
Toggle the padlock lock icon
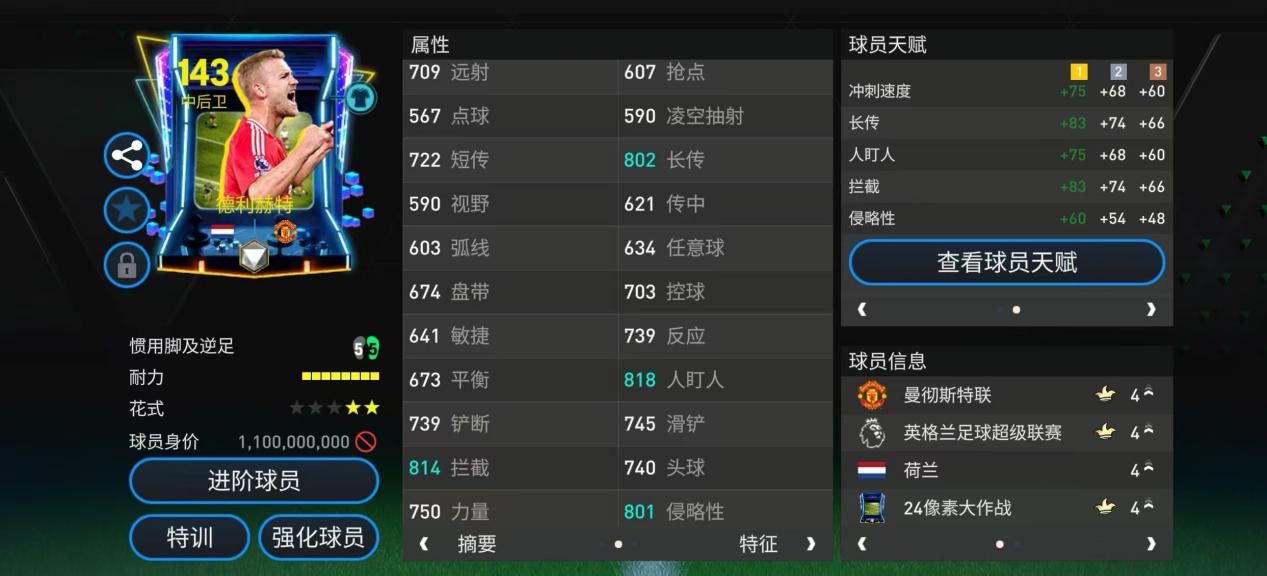click(127, 265)
